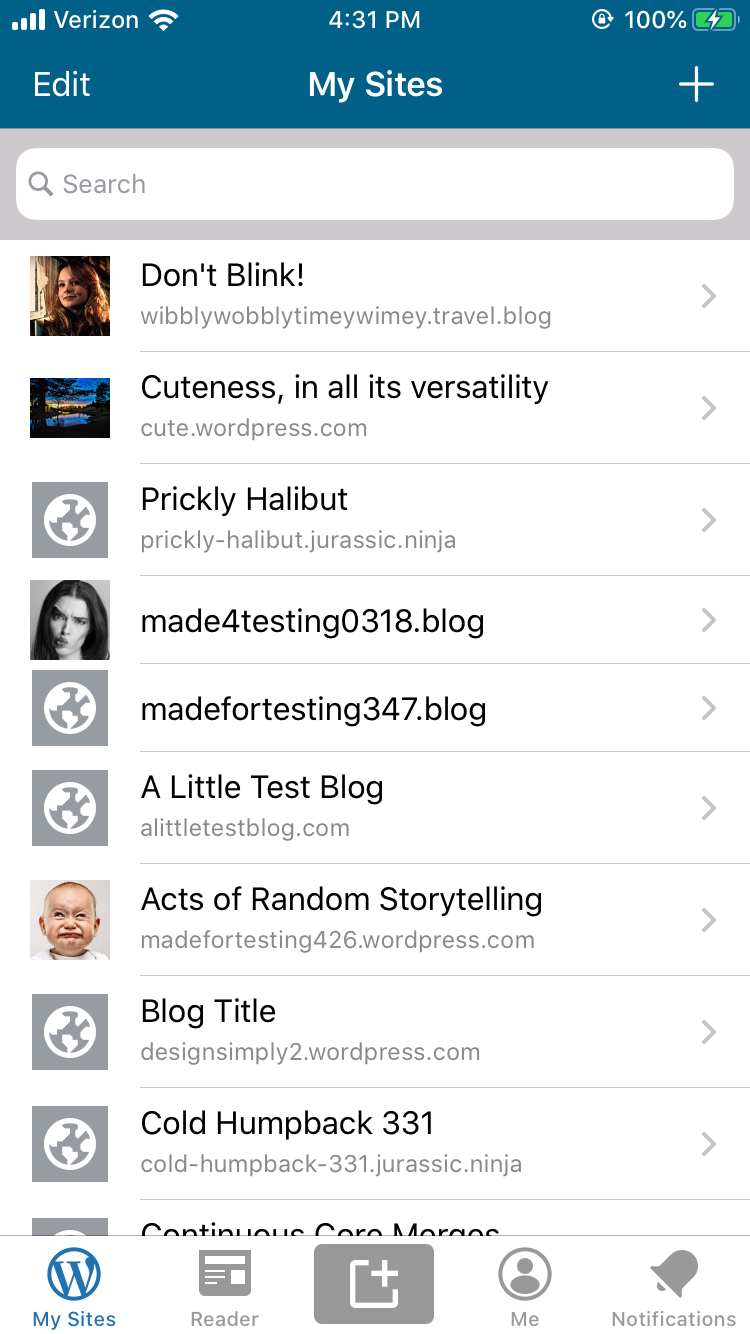Image resolution: width=750 pixels, height=1334 pixels.
Task: Open chevron for A Little Test Blog
Action: click(x=709, y=808)
